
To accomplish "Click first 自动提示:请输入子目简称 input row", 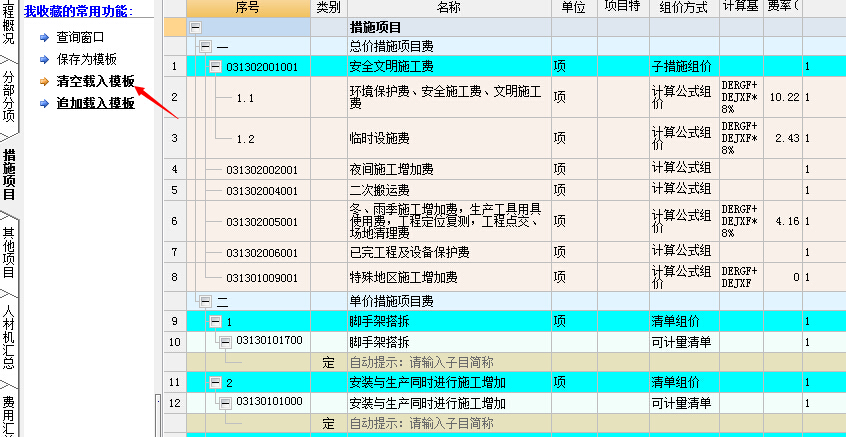I will coord(449,363).
